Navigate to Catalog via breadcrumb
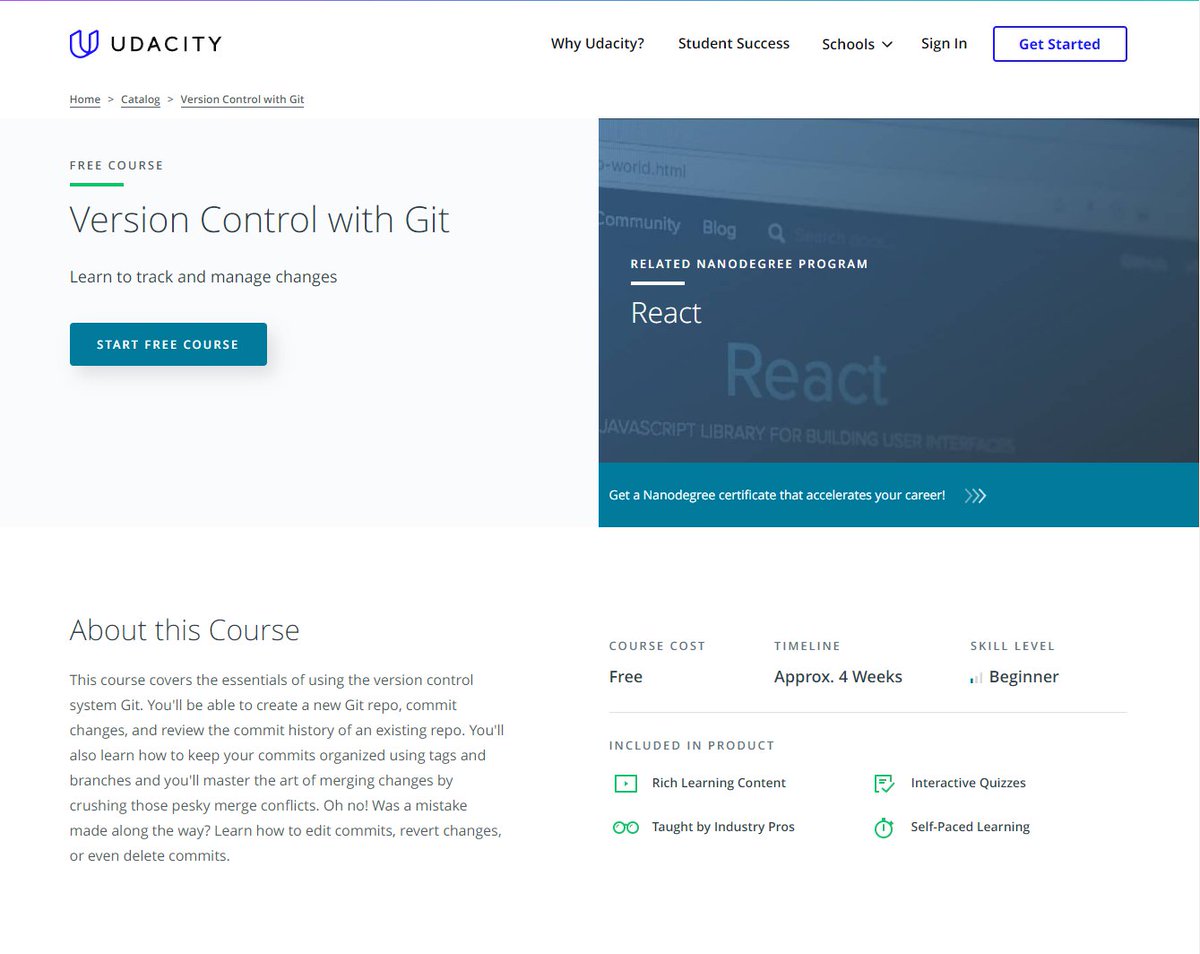Viewport: 1200px width, 954px height. [x=140, y=99]
